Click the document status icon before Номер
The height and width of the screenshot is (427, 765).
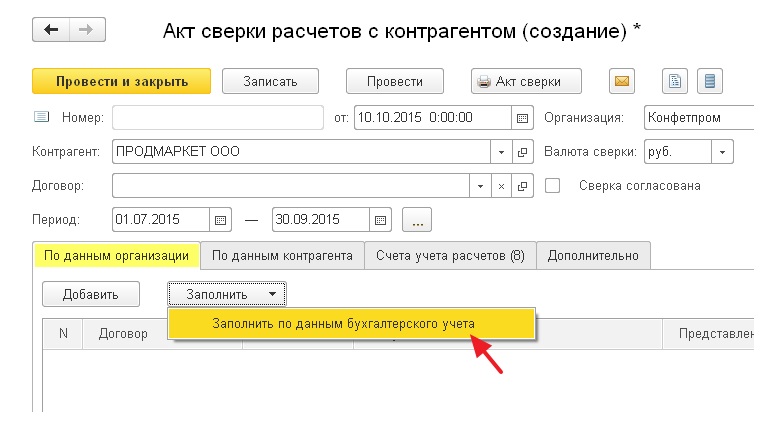(x=41, y=117)
